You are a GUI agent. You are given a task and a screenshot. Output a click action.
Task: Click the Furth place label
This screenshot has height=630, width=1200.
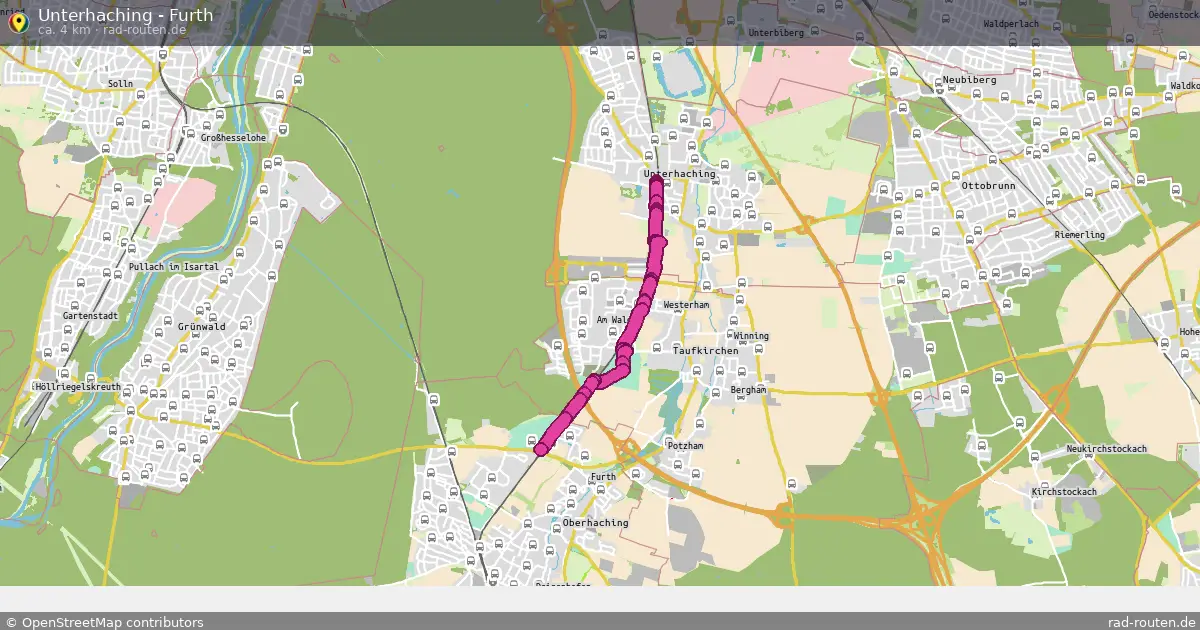pos(603,477)
